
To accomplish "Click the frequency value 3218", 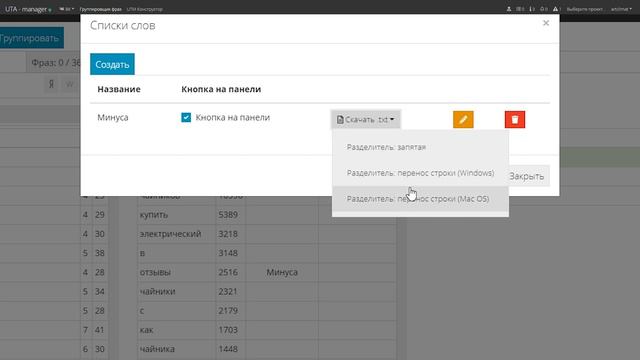I will coord(228,234).
